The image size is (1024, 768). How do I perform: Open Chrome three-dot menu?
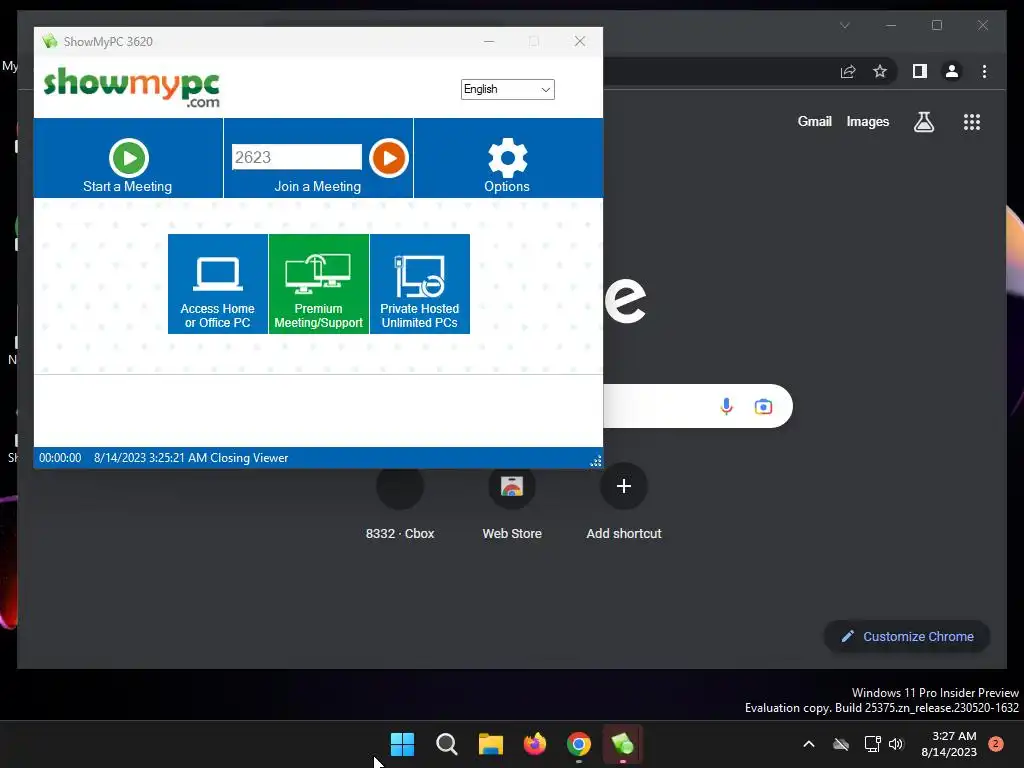[x=984, y=71]
